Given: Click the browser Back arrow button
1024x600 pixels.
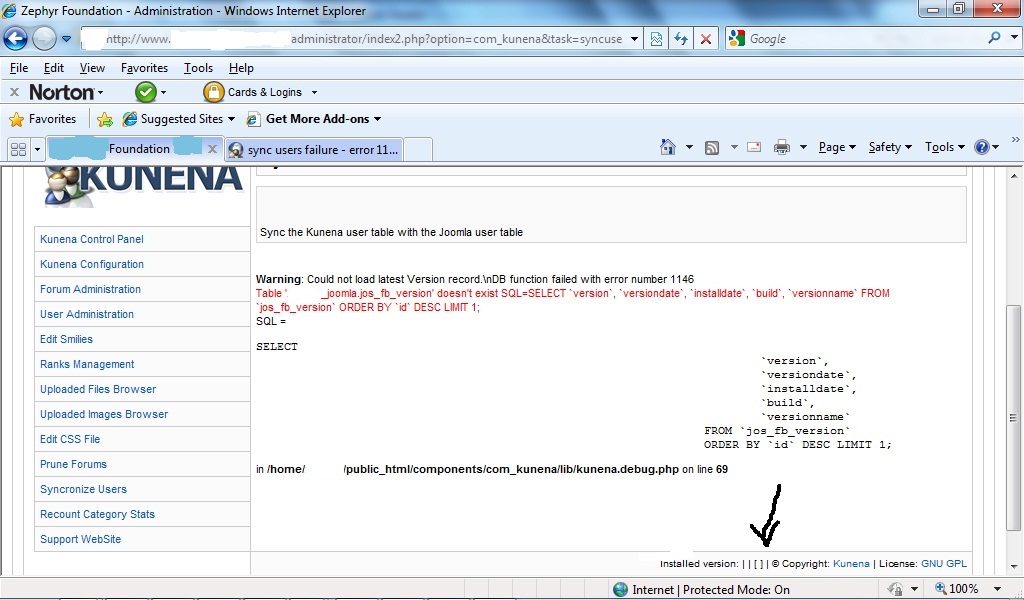Looking at the screenshot, I should [16, 39].
